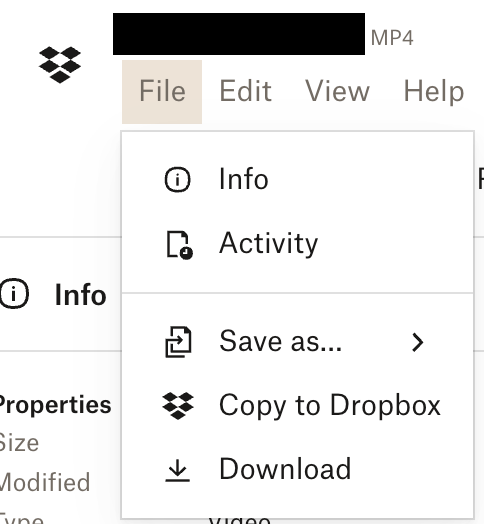
Task: Click the bold Info panel heading
Action: (x=81, y=295)
